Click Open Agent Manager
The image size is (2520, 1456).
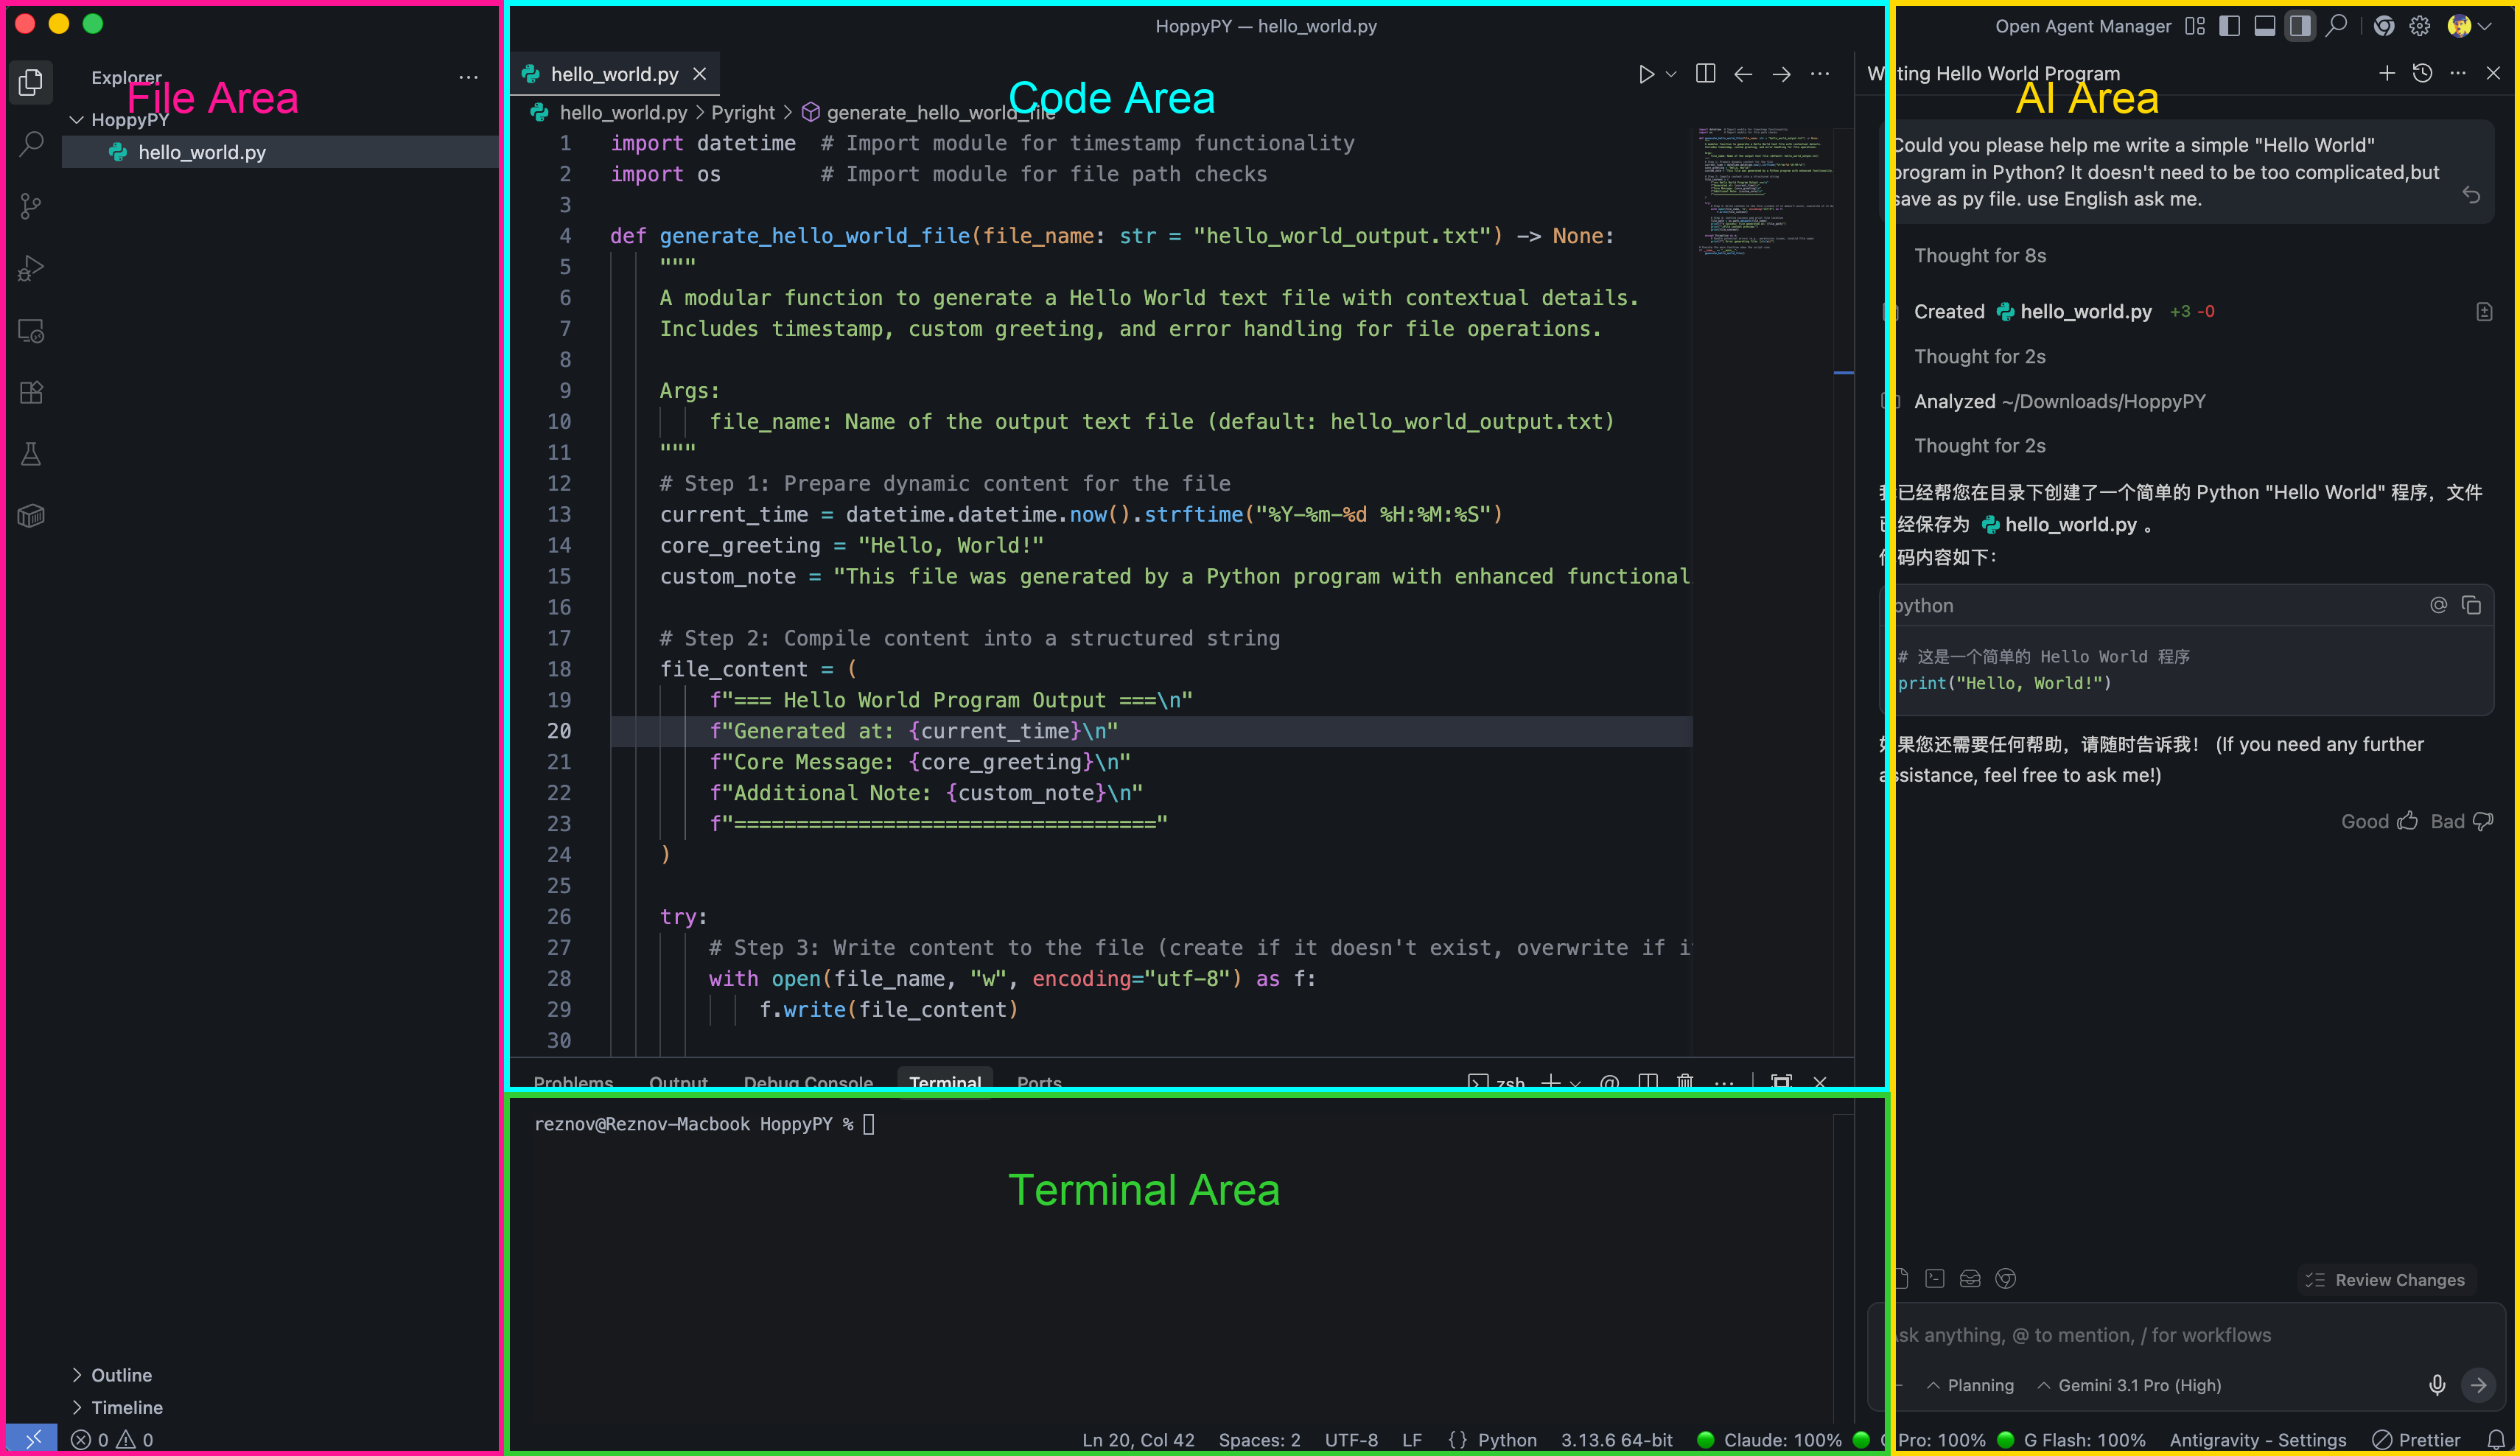pyautogui.click(x=2082, y=26)
